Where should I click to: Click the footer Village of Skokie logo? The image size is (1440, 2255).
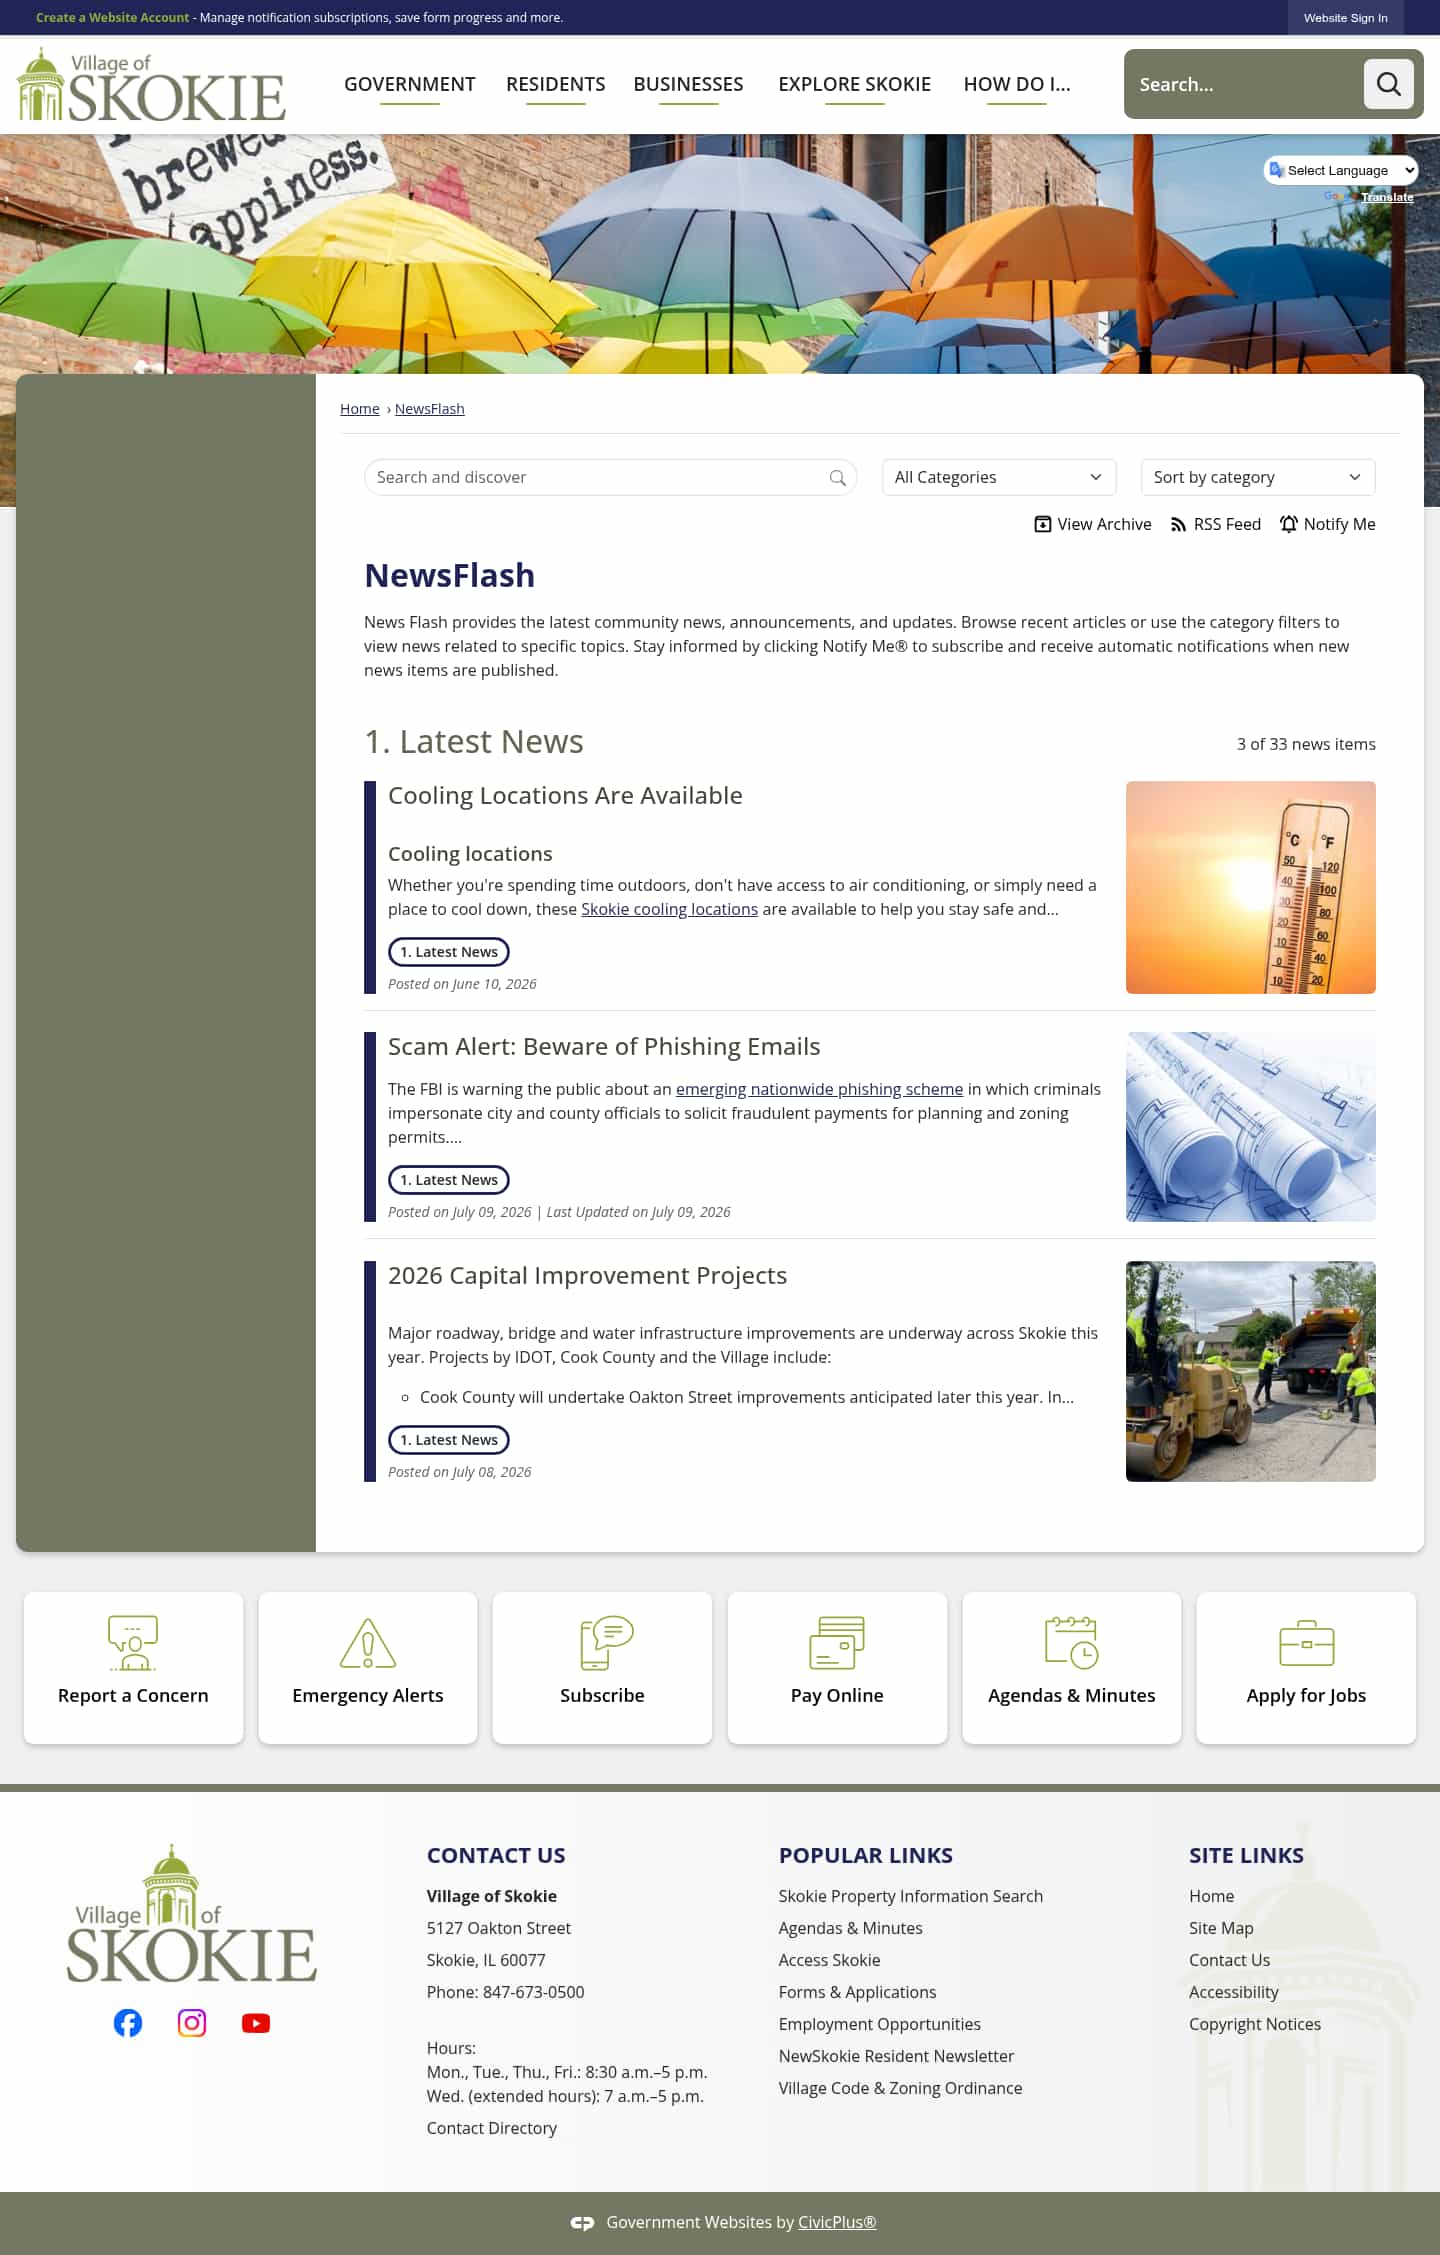click(x=192, y=1913)
